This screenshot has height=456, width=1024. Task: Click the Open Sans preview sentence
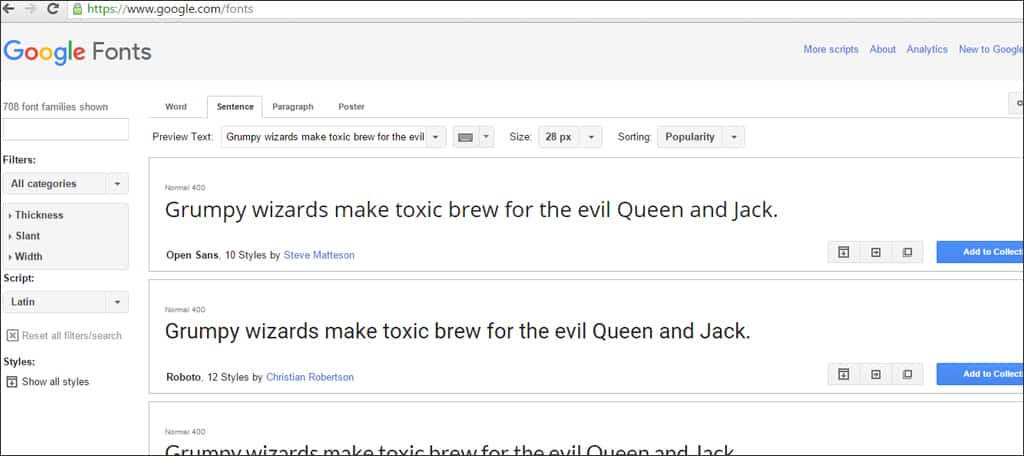[472, 211]
